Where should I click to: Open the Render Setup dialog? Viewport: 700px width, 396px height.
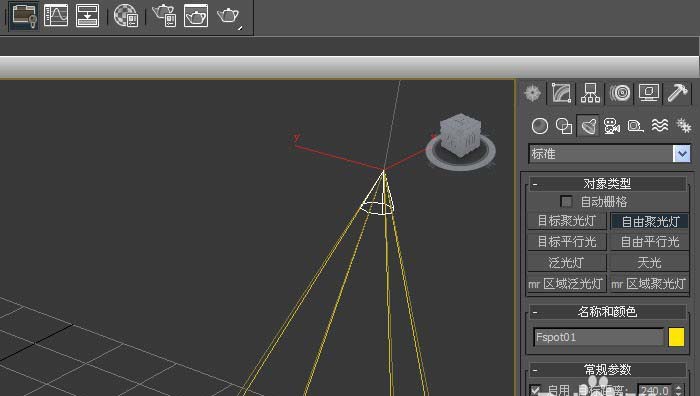click(x=164, y=16)
